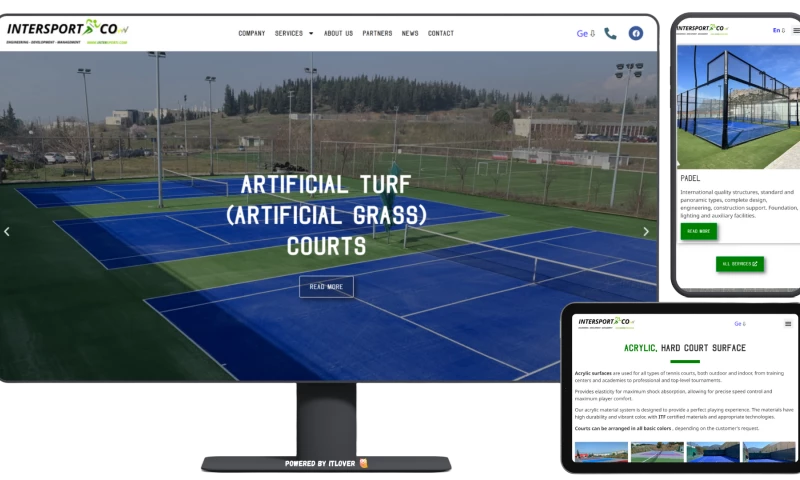
Task: Go to previous slide with left arrow
Action: pos(7,232)
